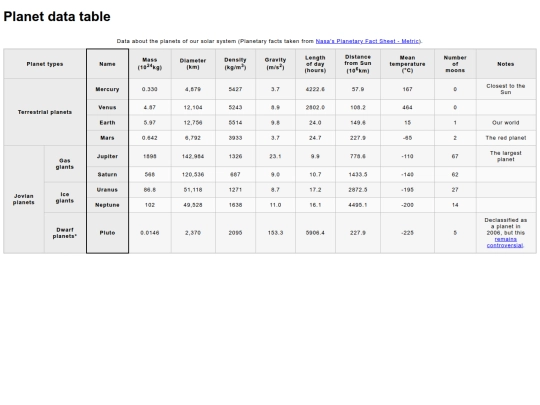
Task: Select the 'Length of day (hours)' header
Action: [315, 64]
